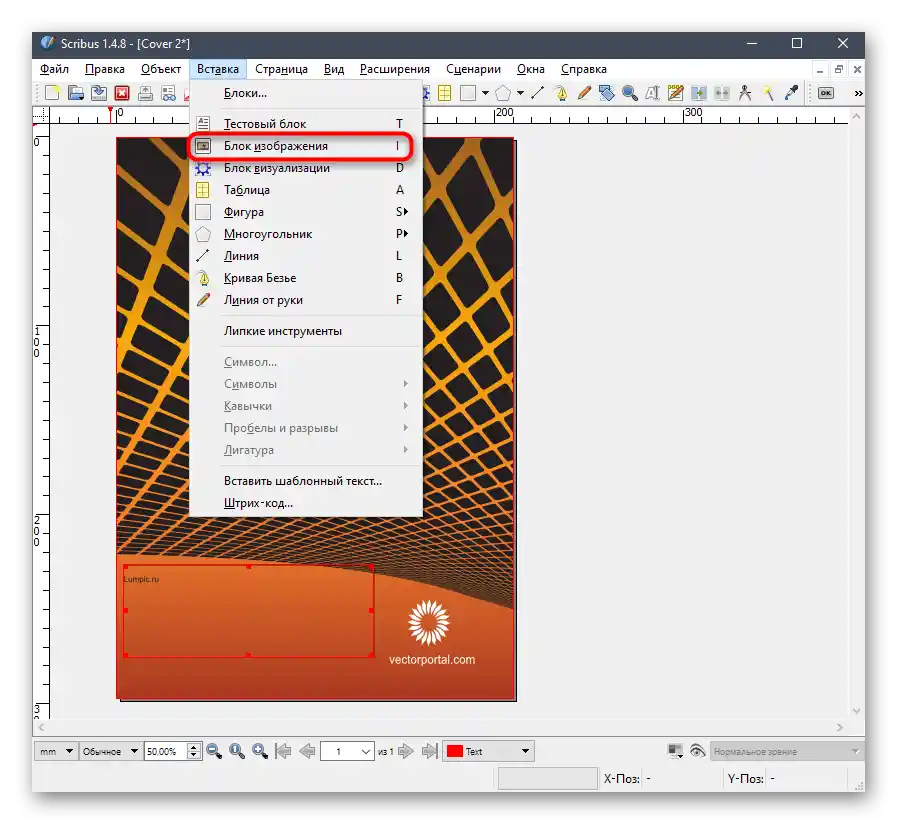Image resolution: width=897 pixels, height=824 pixels.
Task: Click the zoom out magnifier in status bar
Action: (x=214, y=751)
